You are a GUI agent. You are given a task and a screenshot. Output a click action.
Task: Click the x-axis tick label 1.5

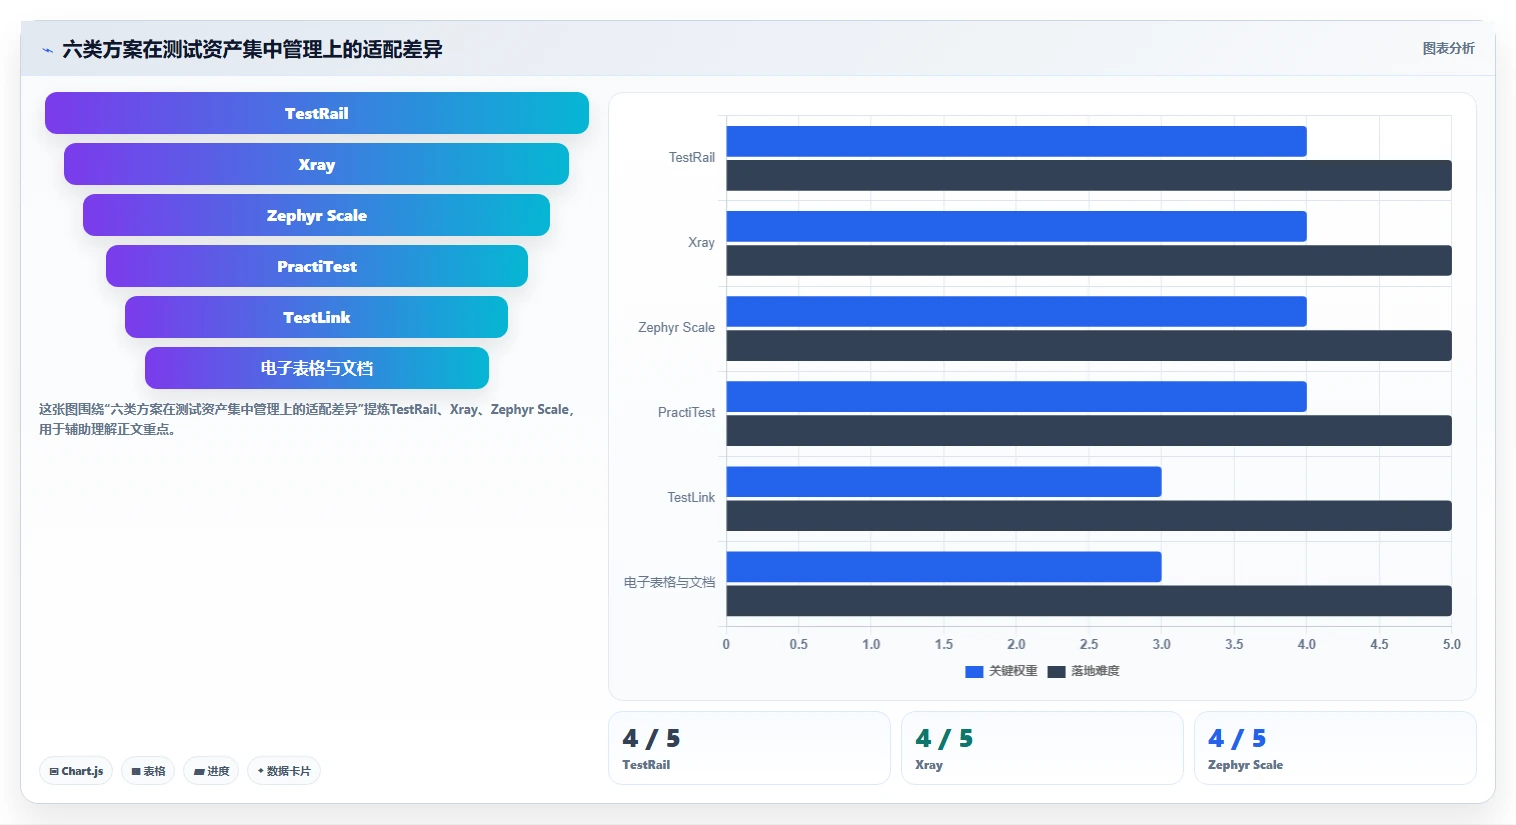944,644
